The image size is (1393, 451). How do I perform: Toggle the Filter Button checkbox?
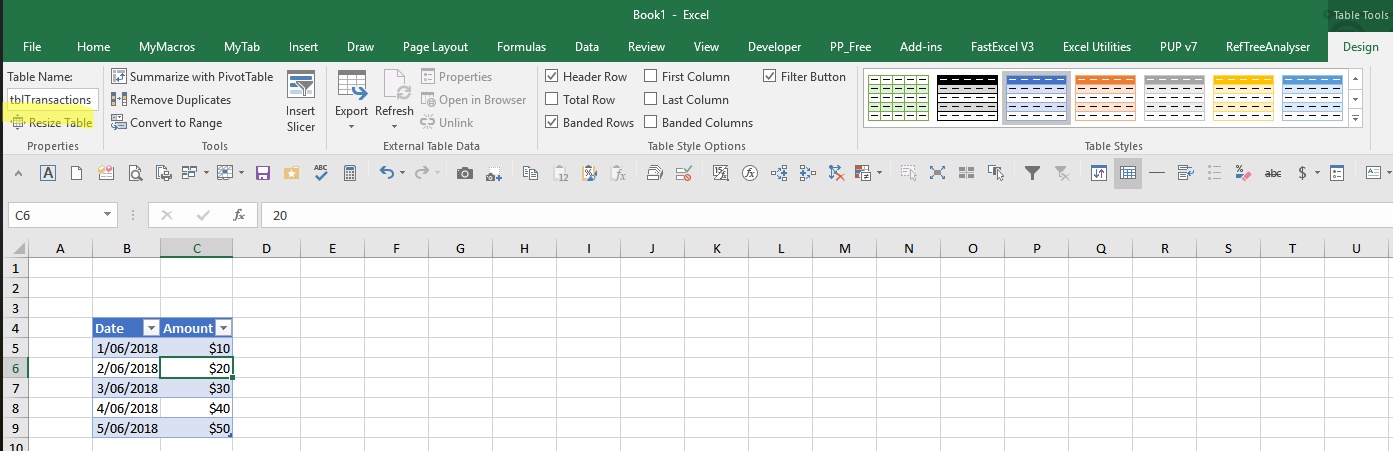(770, 76)
